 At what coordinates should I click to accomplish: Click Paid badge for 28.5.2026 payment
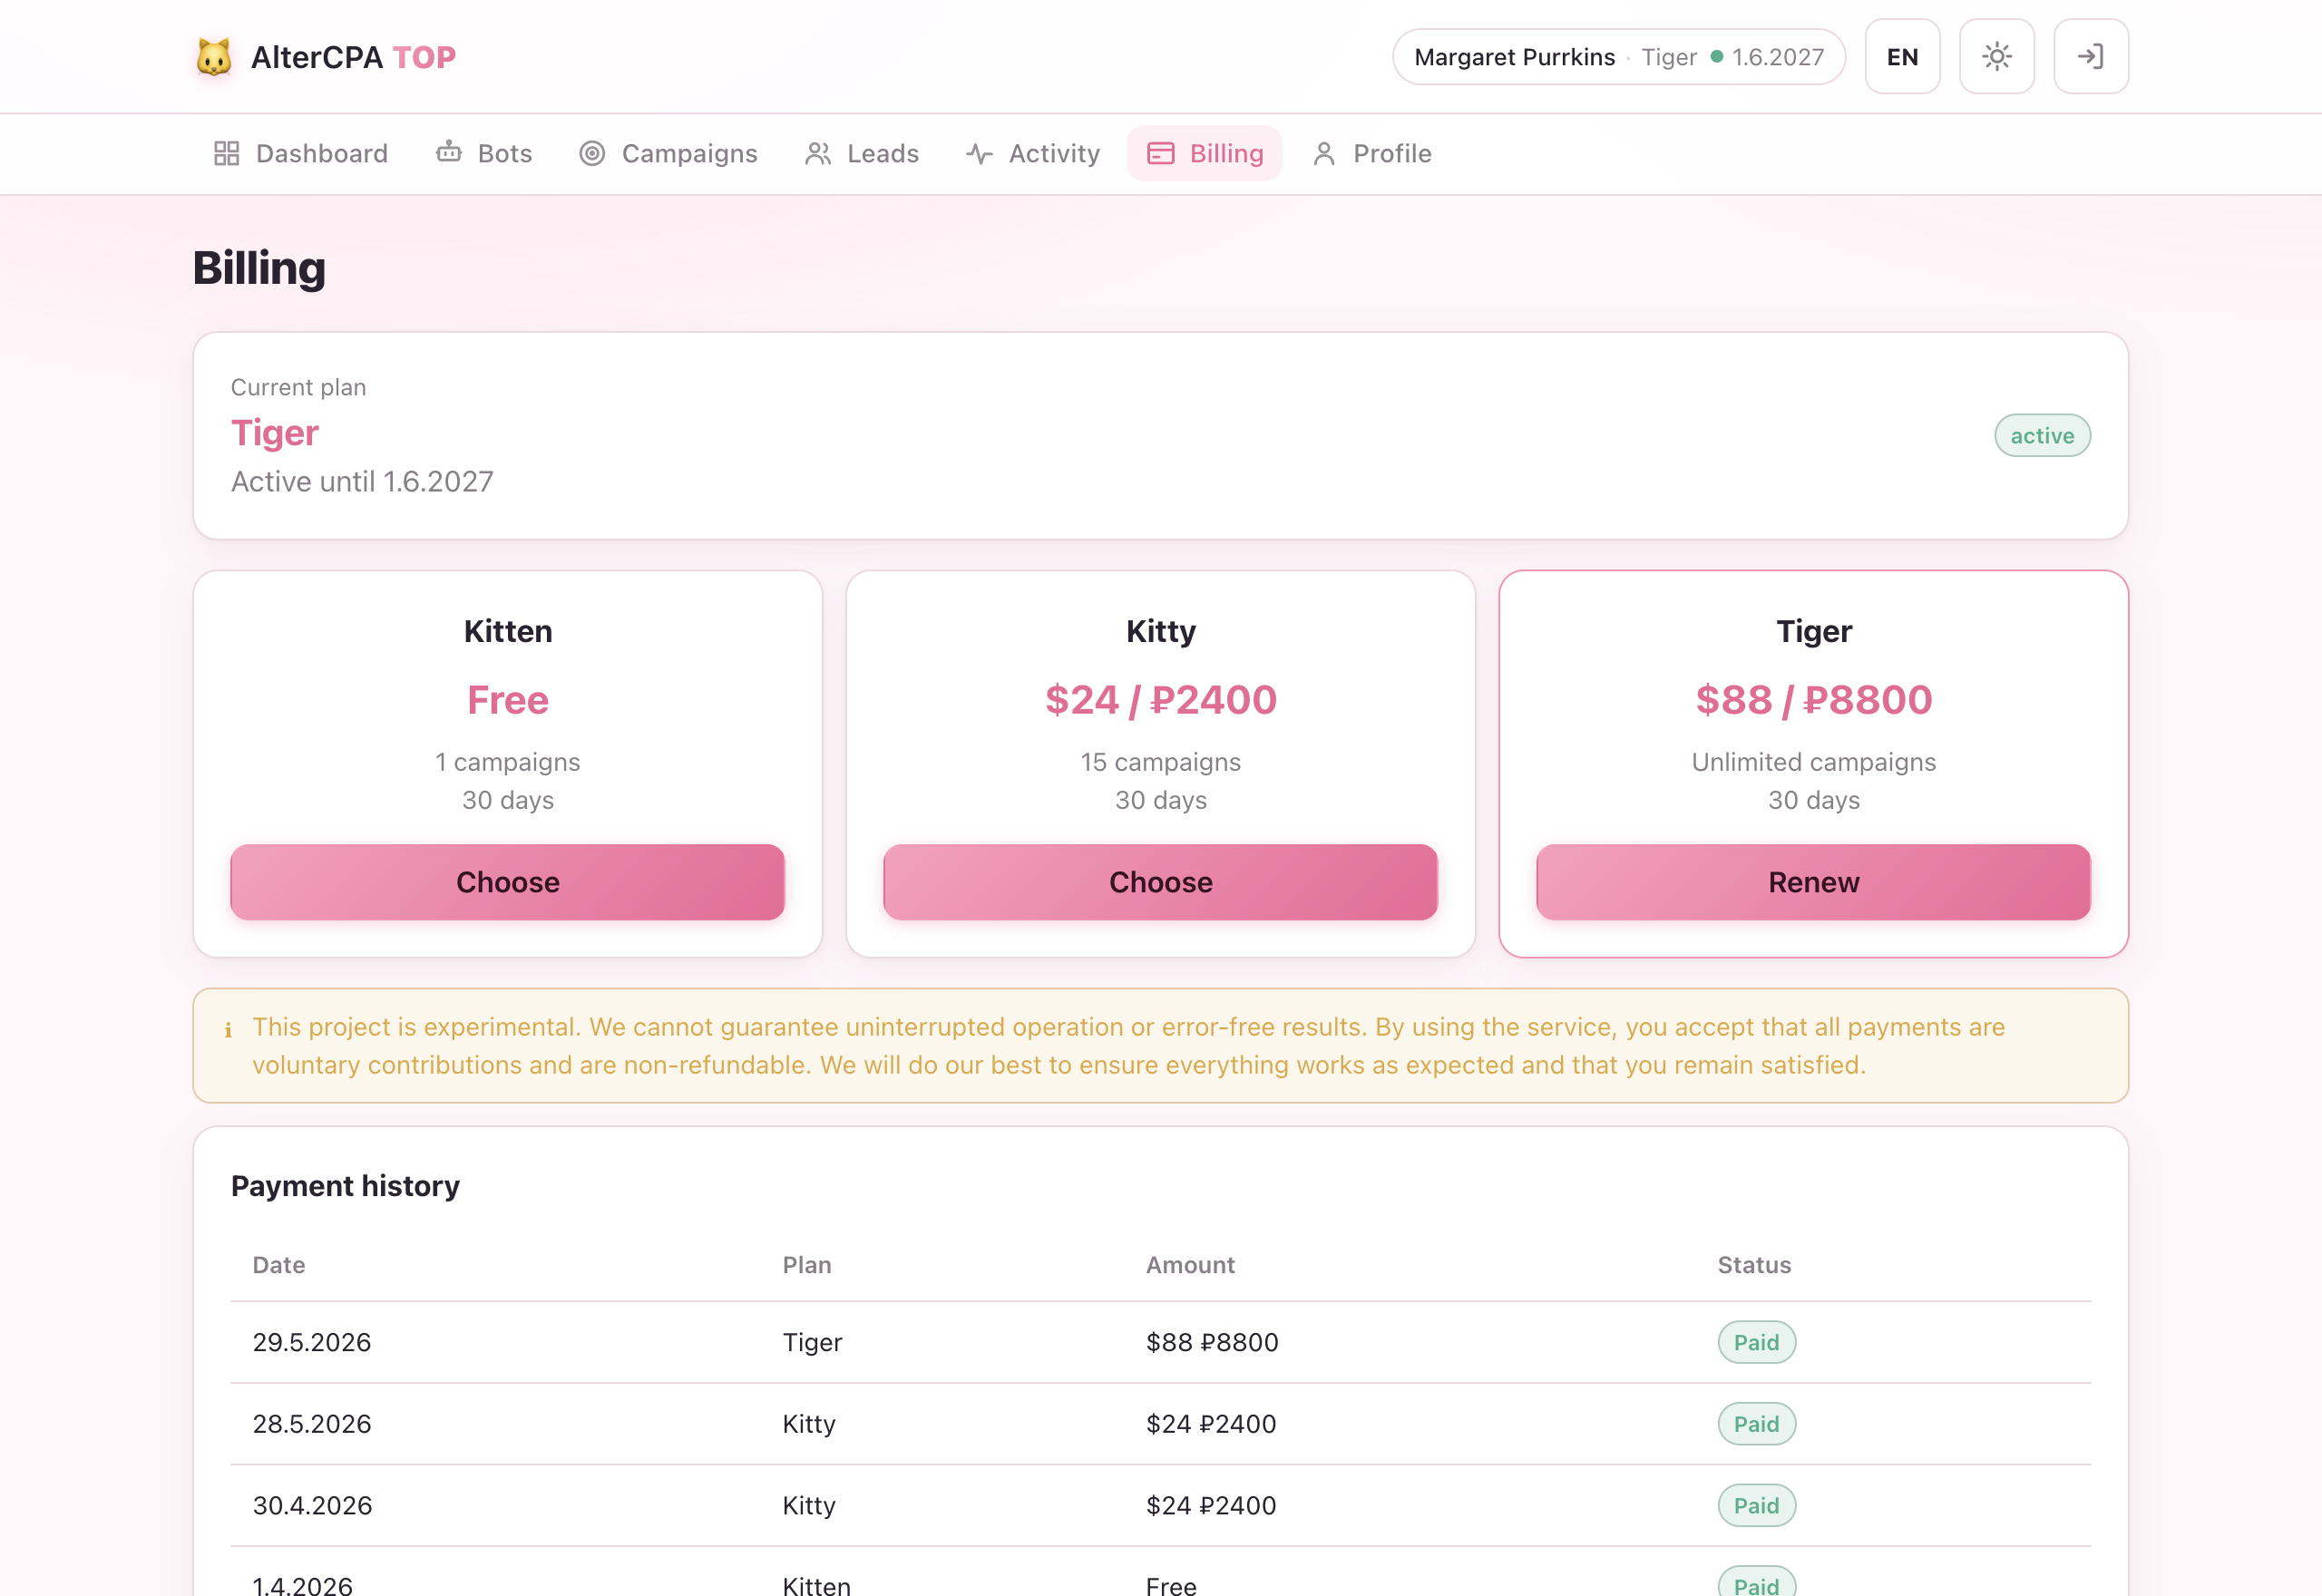click(x=1756, y=1424)
